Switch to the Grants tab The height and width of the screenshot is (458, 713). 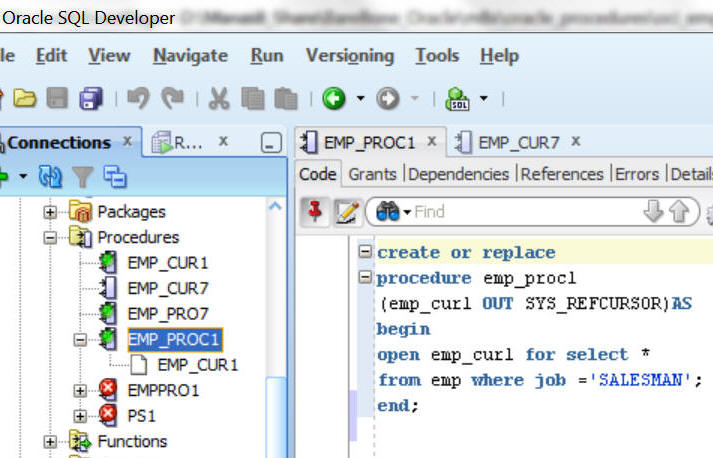coord(372,174)
